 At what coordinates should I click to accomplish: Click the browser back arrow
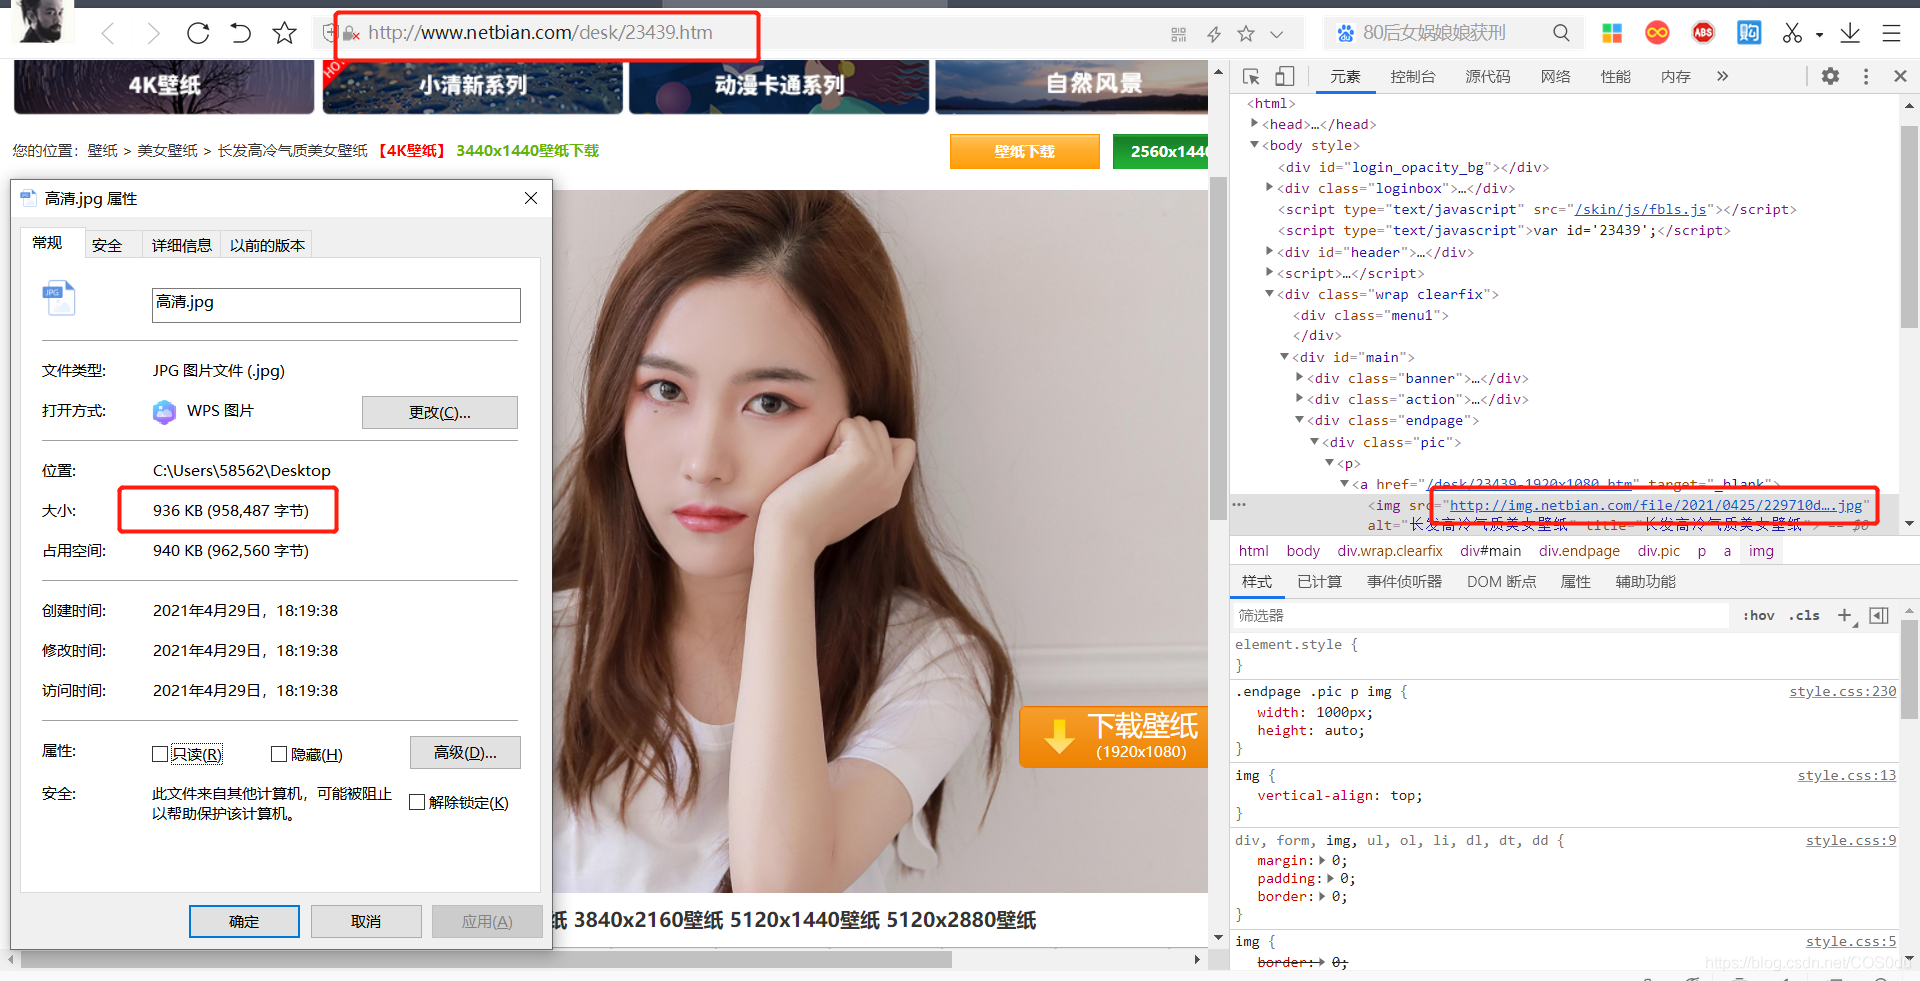[x=108, y=34]
